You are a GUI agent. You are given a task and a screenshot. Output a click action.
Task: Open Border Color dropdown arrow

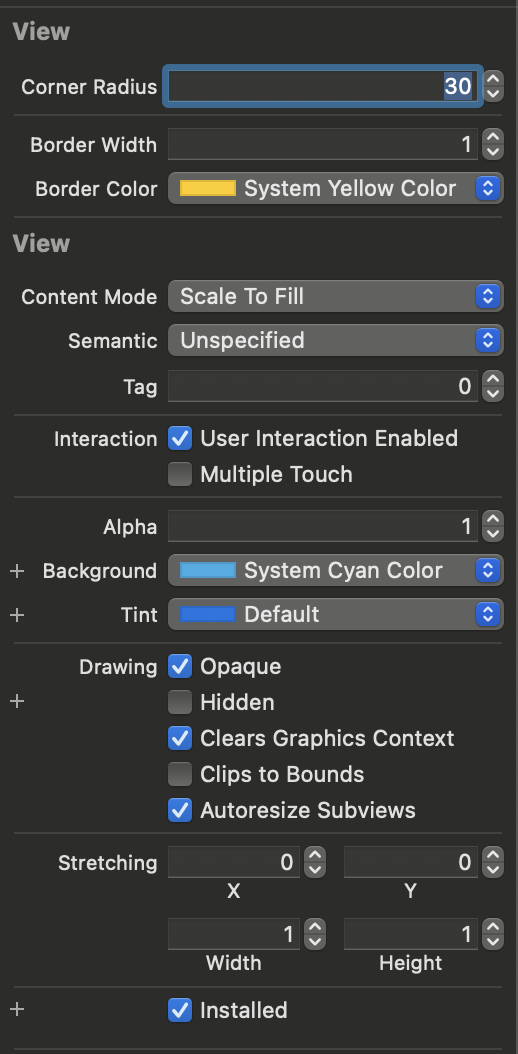point(488,188)
